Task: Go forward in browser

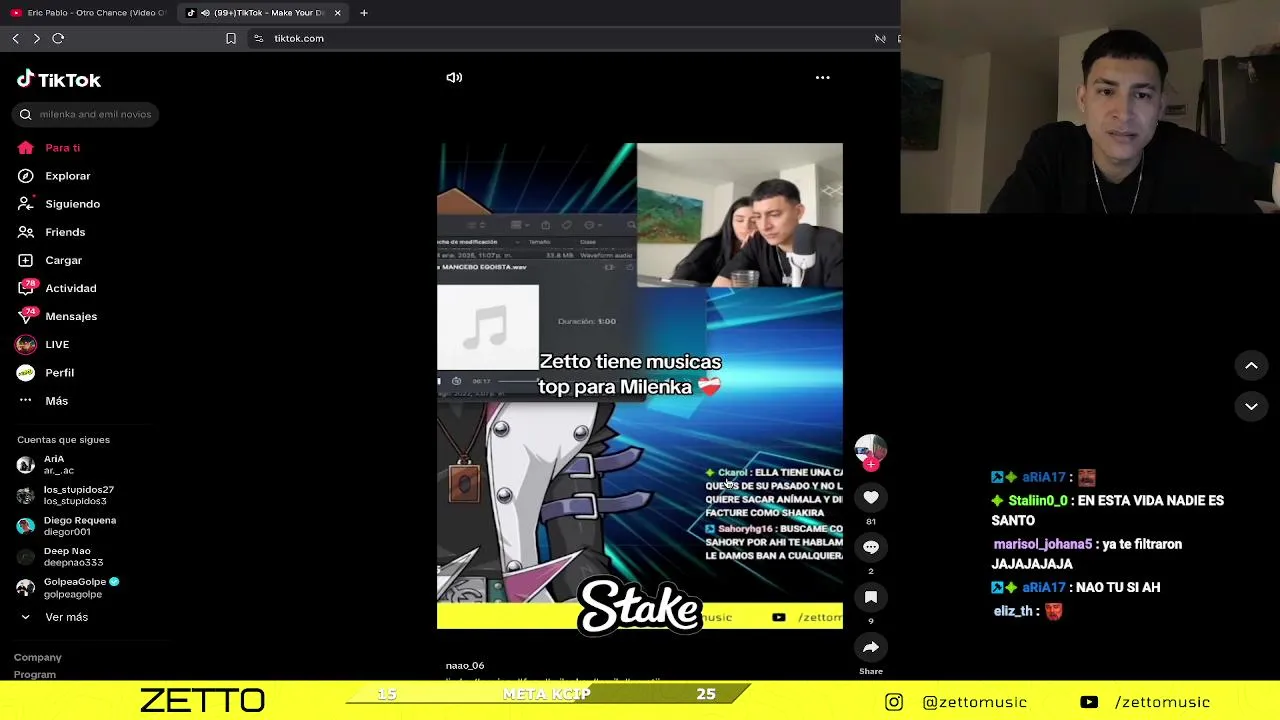Action: coord(36,38)
